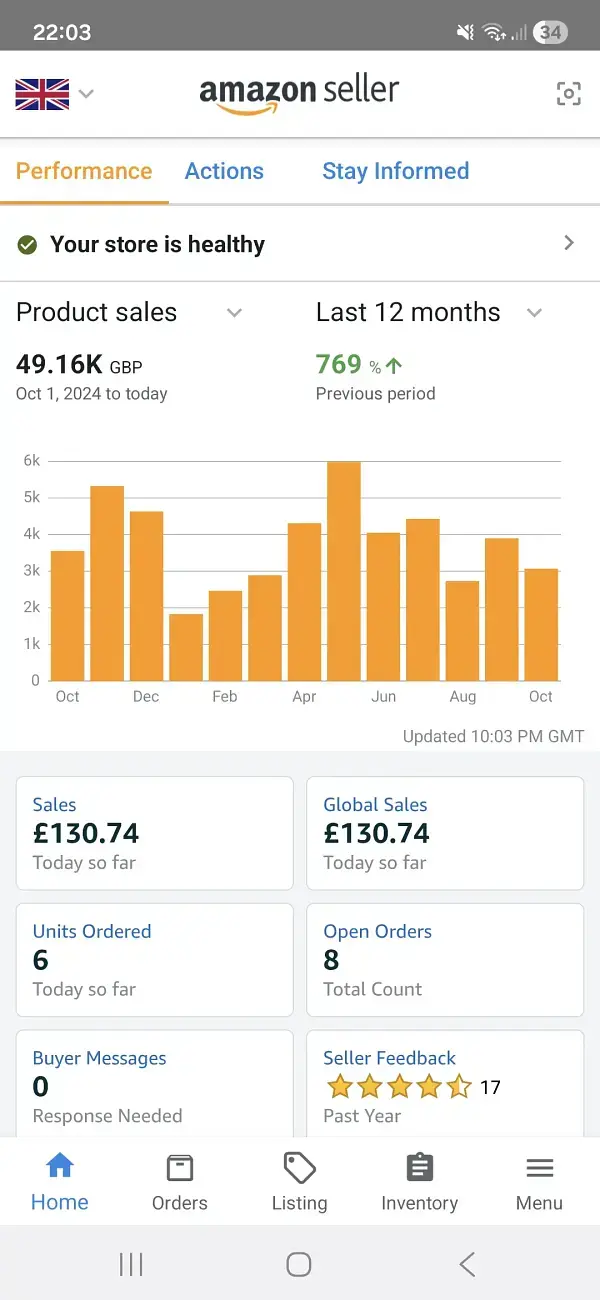Open the UK marketplace flag dropdown

(54, 94)
